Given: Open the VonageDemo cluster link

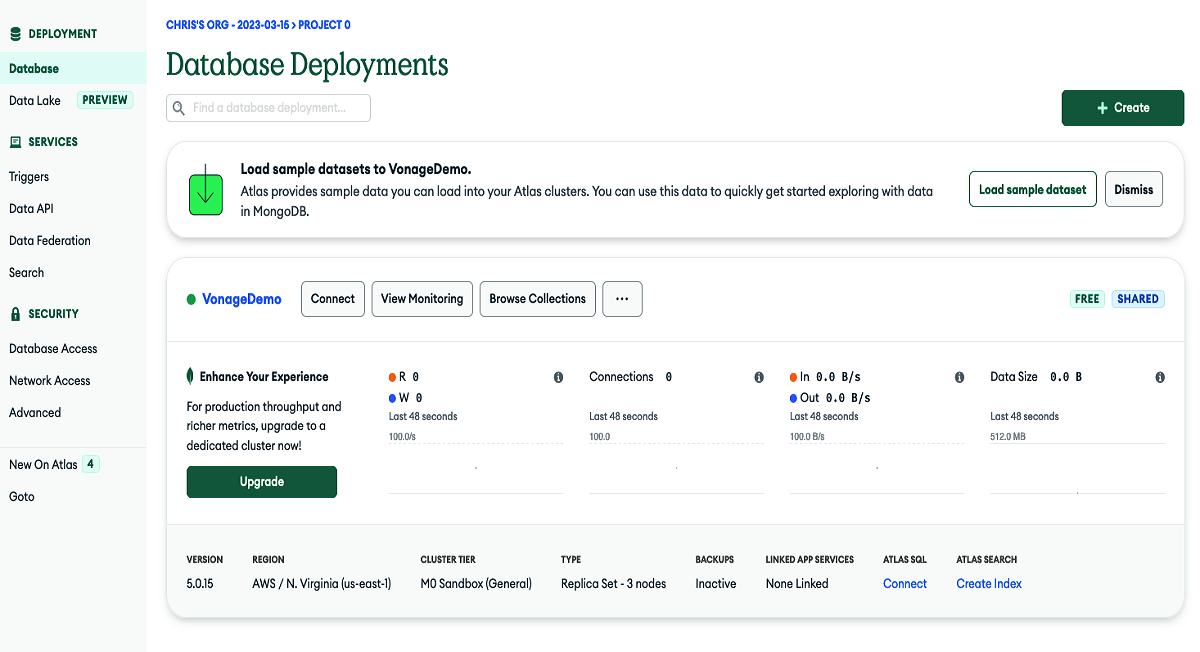Looking at the screenshot, I should [242, 299].
